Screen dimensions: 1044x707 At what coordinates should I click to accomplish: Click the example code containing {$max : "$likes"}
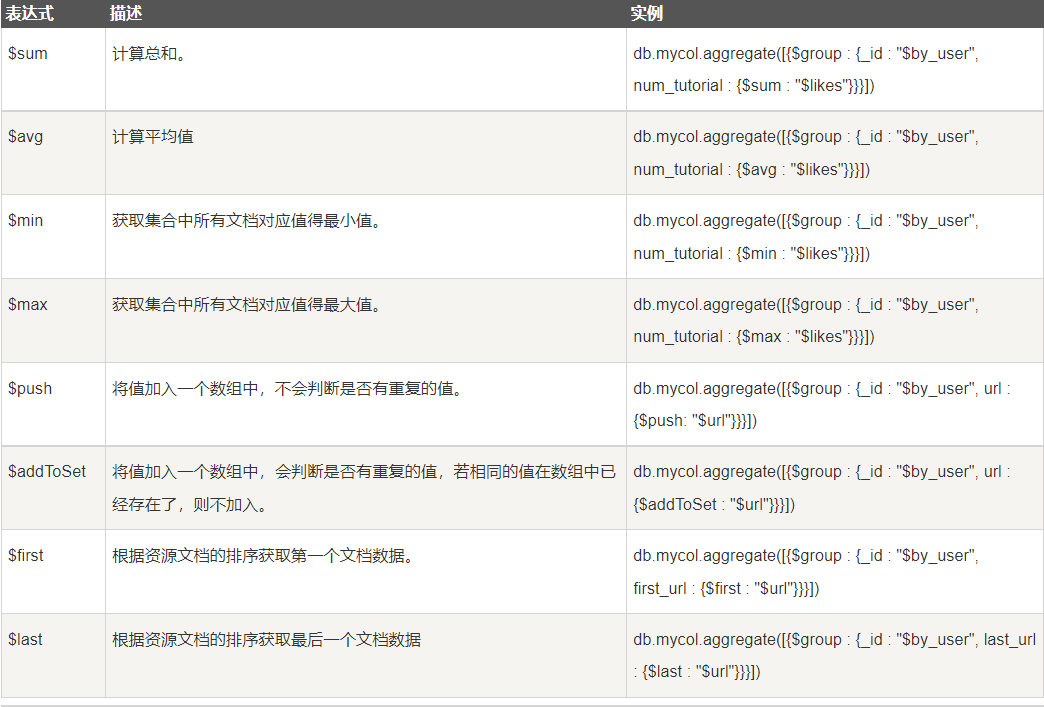coord(806,321)
